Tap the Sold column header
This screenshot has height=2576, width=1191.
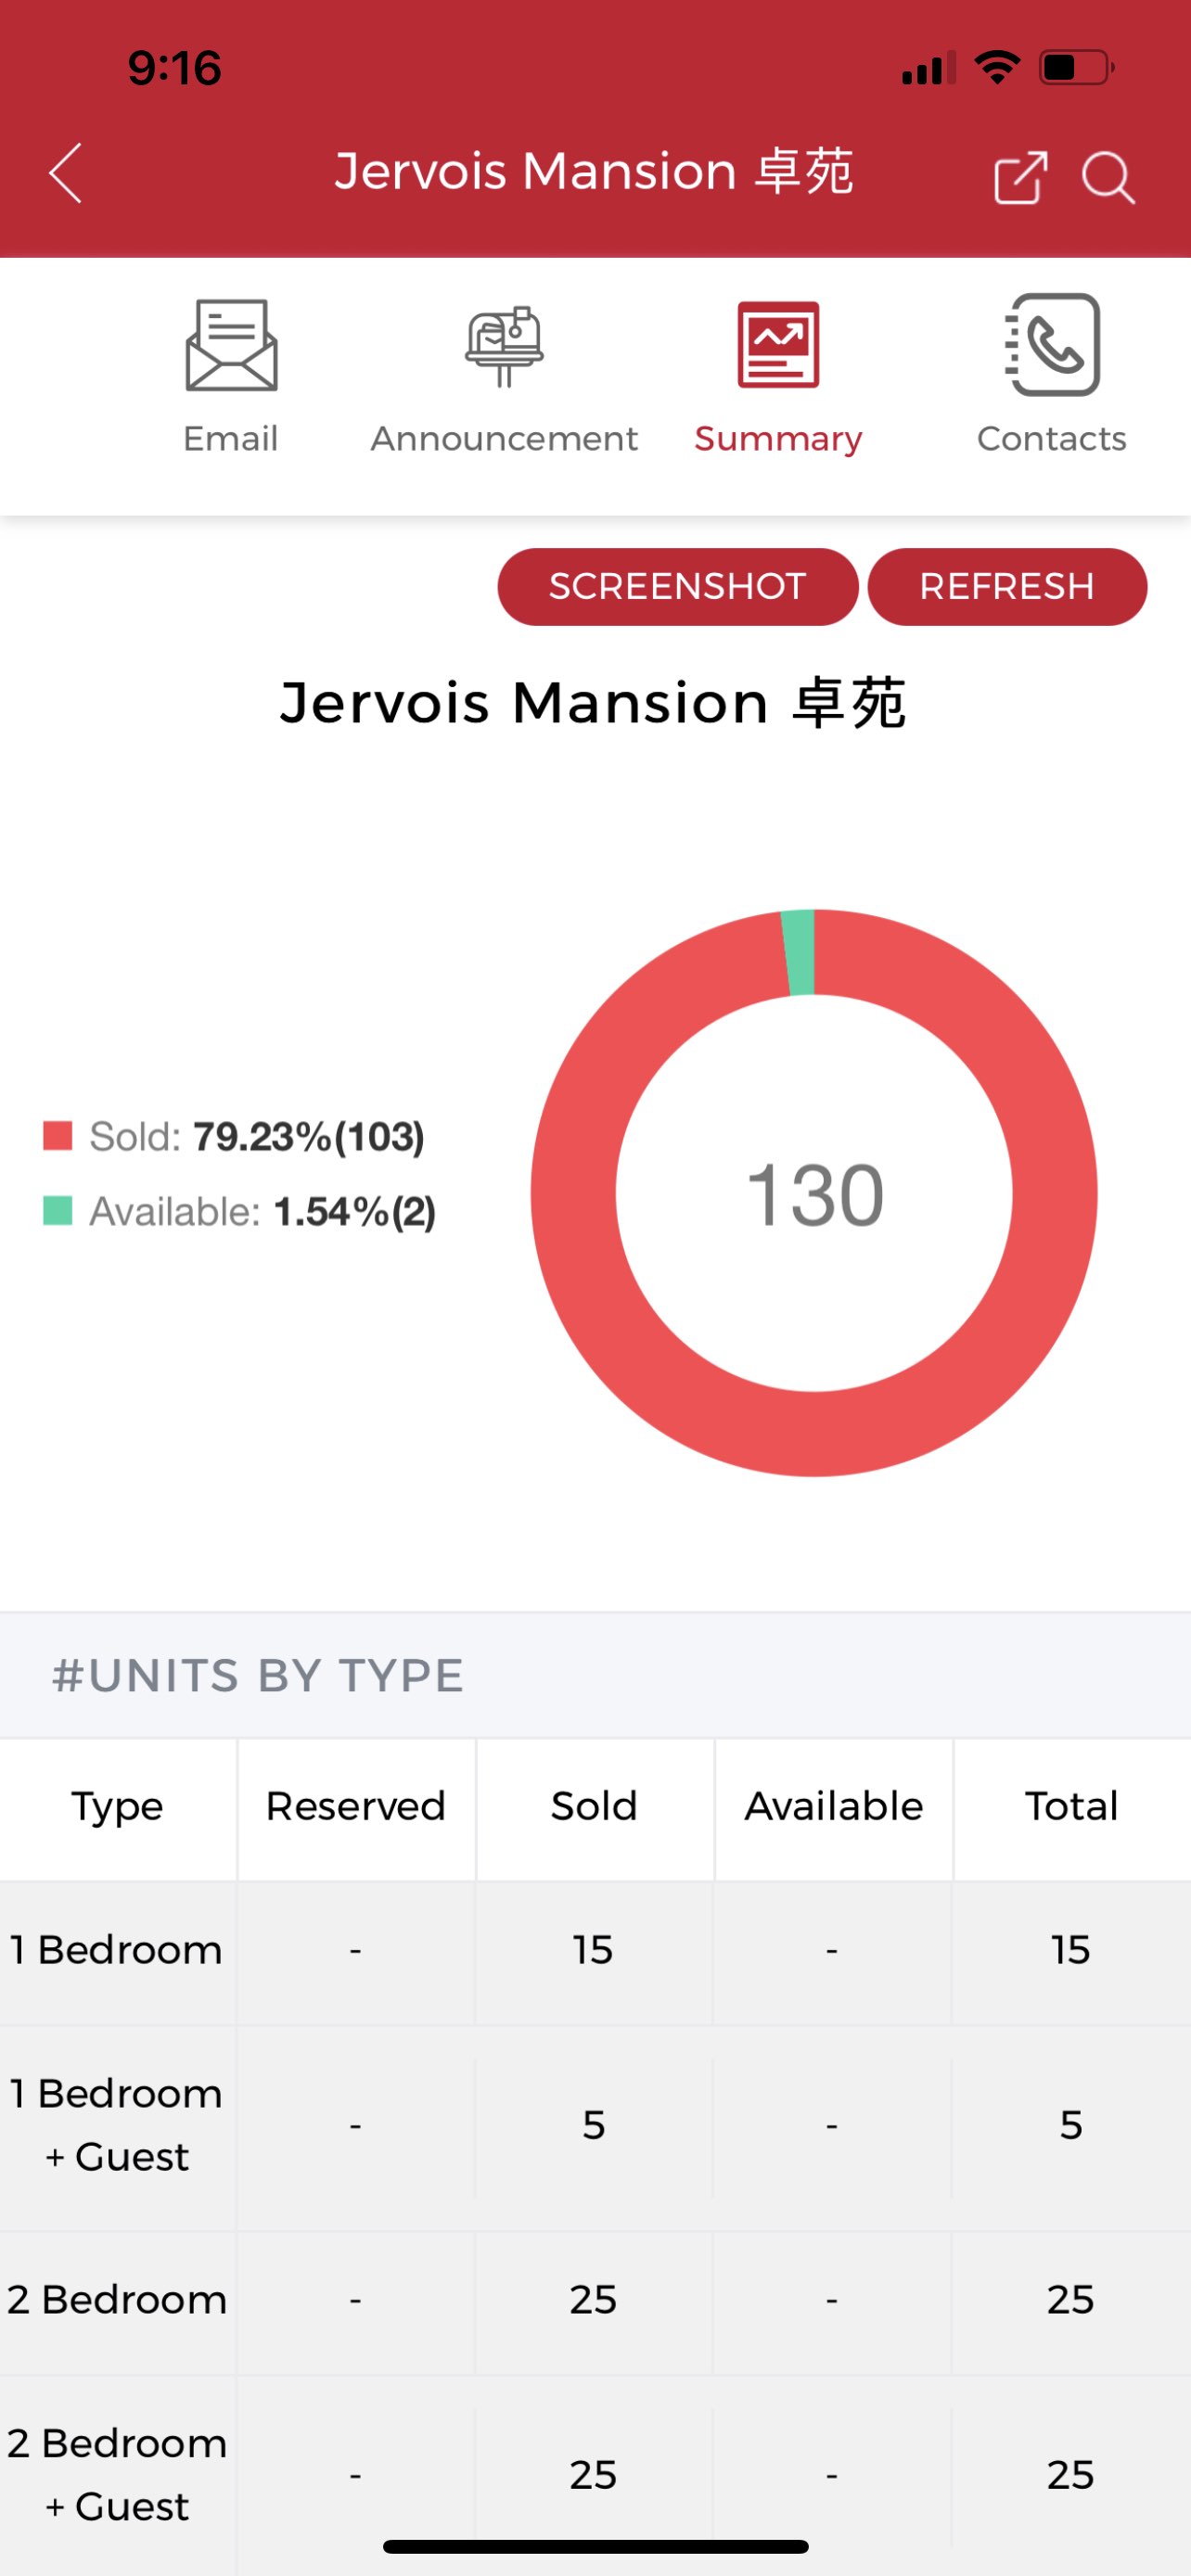(x=594, y=1806)
